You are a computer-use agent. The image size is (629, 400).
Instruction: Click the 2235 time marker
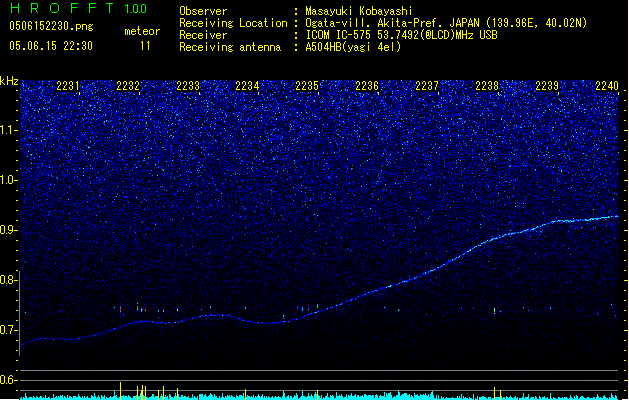307,85
